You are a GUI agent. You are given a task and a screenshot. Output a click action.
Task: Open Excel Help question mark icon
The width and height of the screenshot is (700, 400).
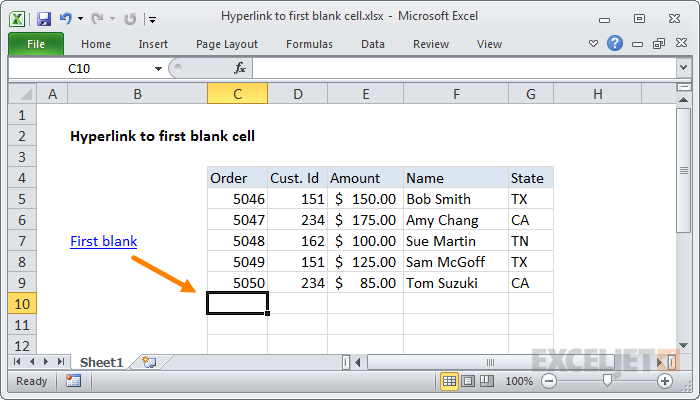(615, 43)
